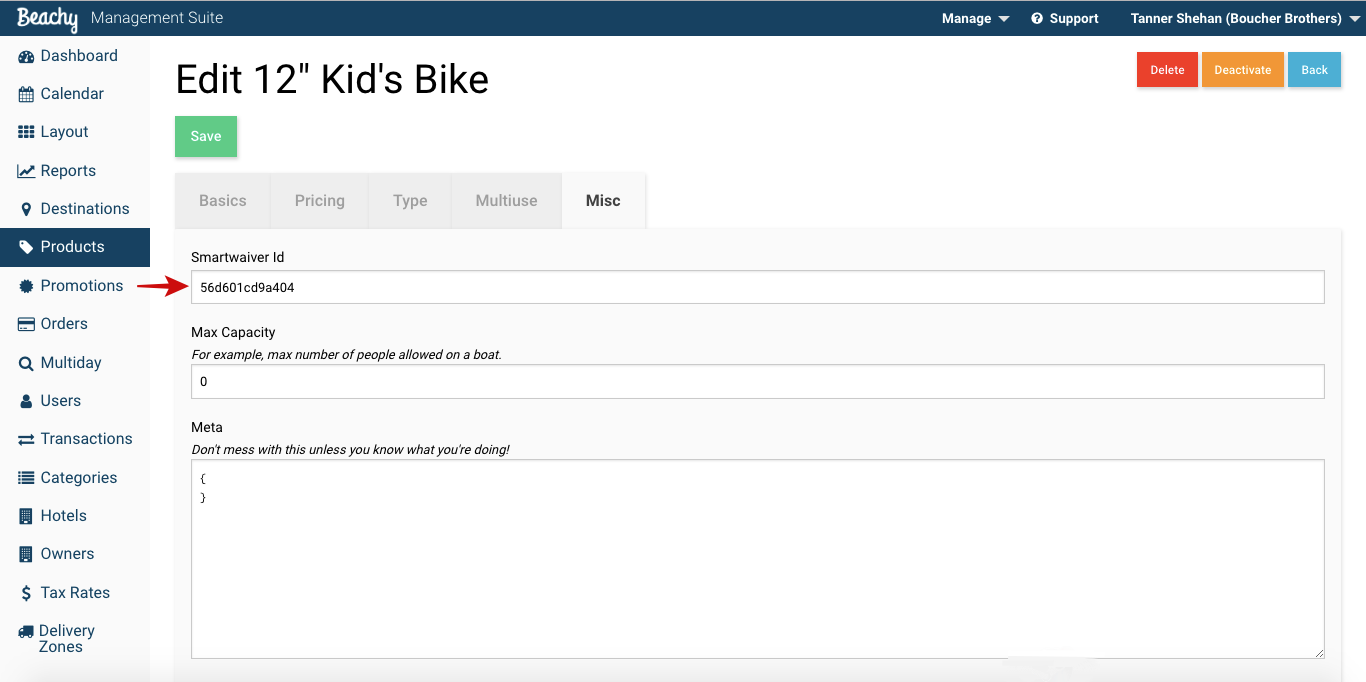
Task: Click the Hotels building icon
Action: coord(26,516)
